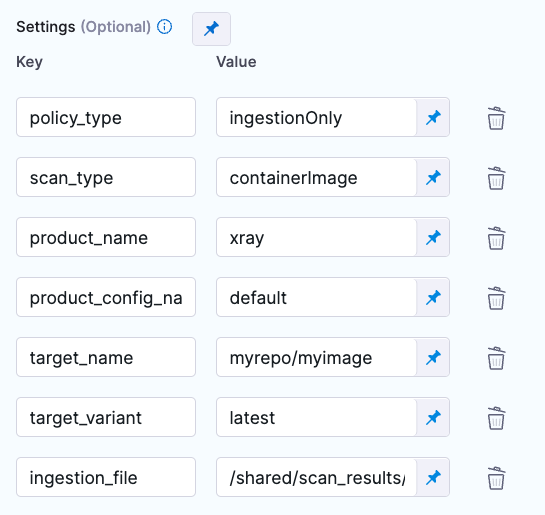545x515 pixels.
Task: Focus the scan_type key field
Action: (x=106, y=177)
